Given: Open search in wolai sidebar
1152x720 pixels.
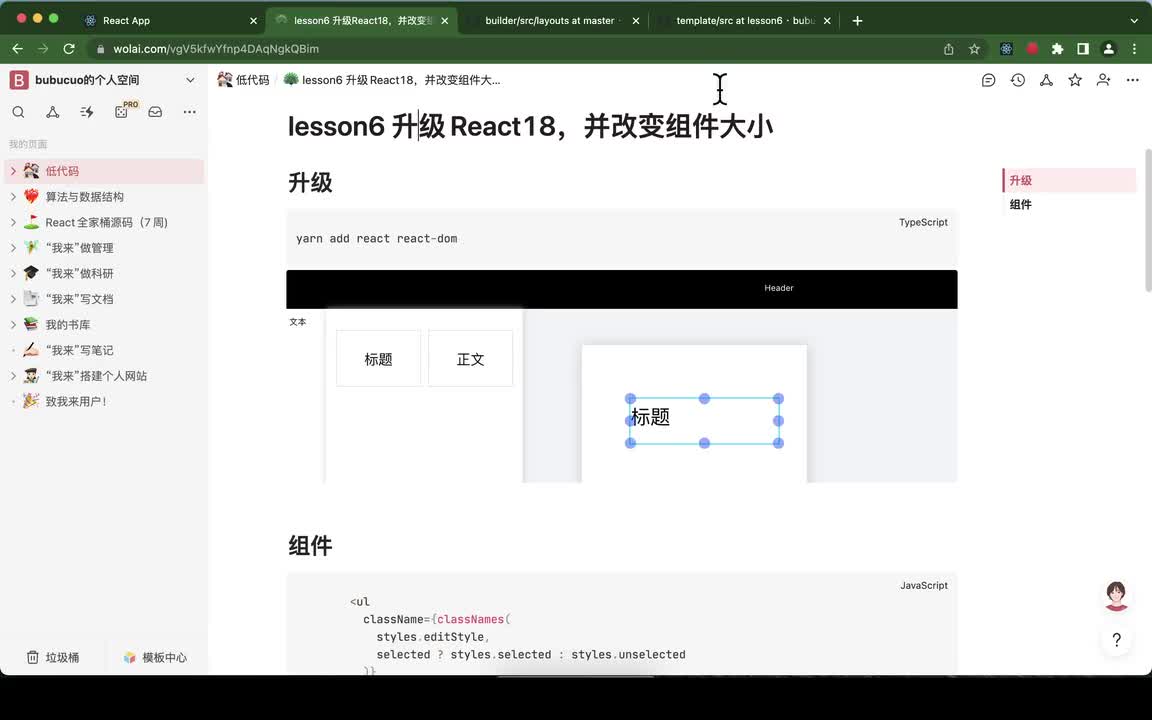Looking at the screenshot, I should click(x=18, y=112).
